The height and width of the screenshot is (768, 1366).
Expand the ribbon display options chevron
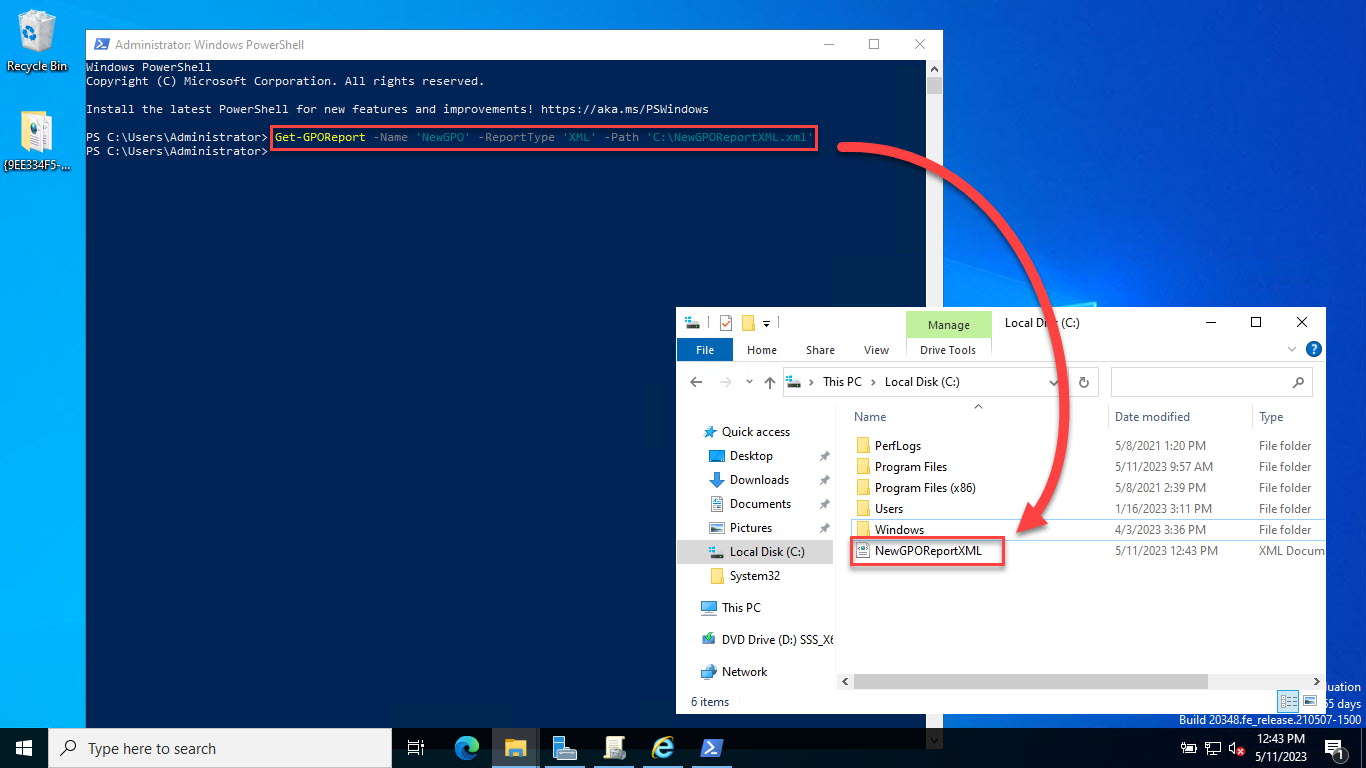(1291, 349)
